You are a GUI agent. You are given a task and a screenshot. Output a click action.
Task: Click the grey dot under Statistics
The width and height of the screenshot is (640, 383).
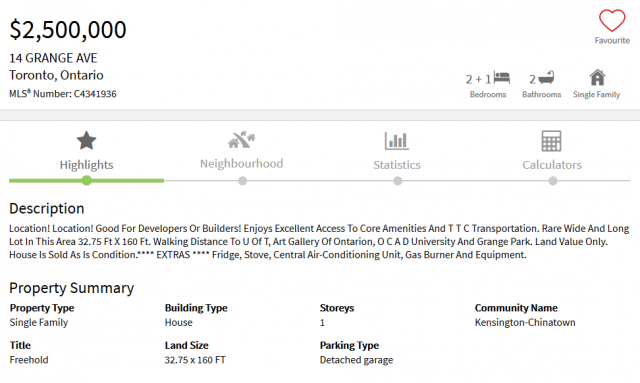pos(398,180)
